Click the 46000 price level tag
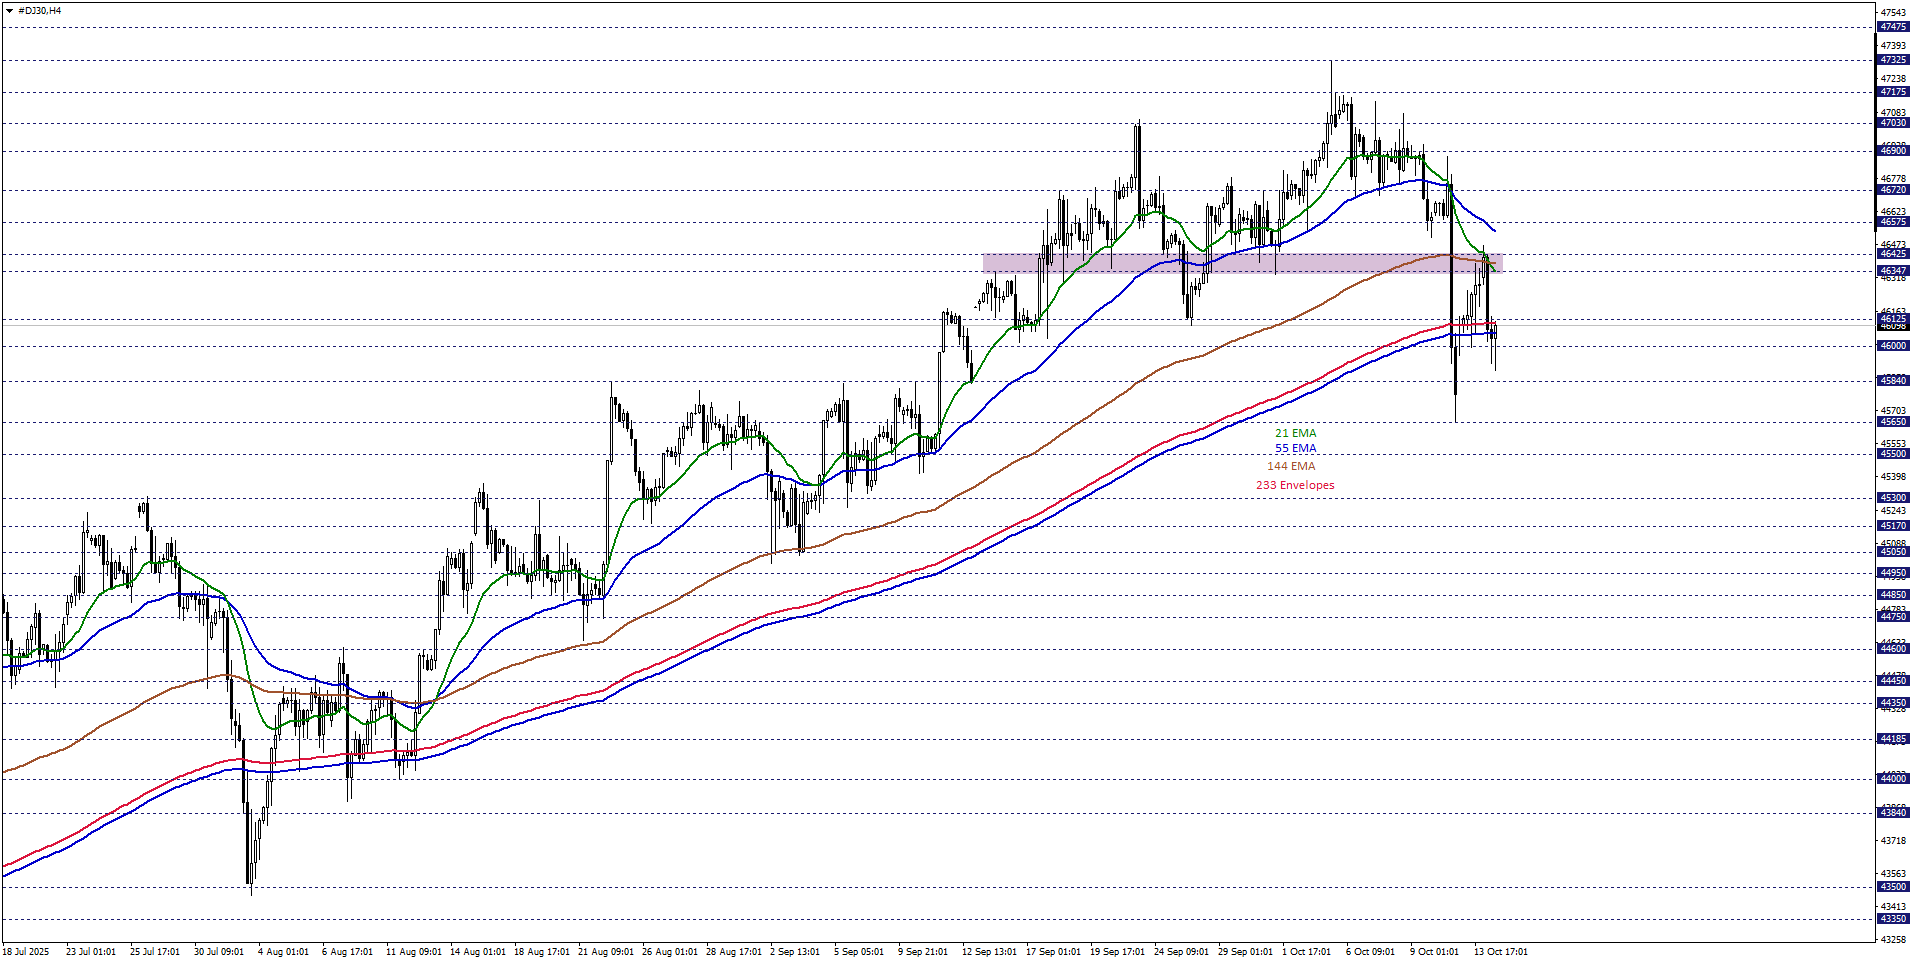 [1893, 346]
